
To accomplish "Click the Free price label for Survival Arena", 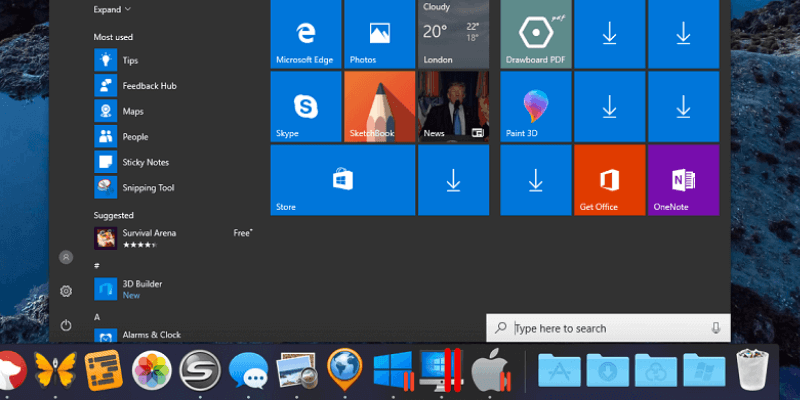I will [x=242, y=233].
